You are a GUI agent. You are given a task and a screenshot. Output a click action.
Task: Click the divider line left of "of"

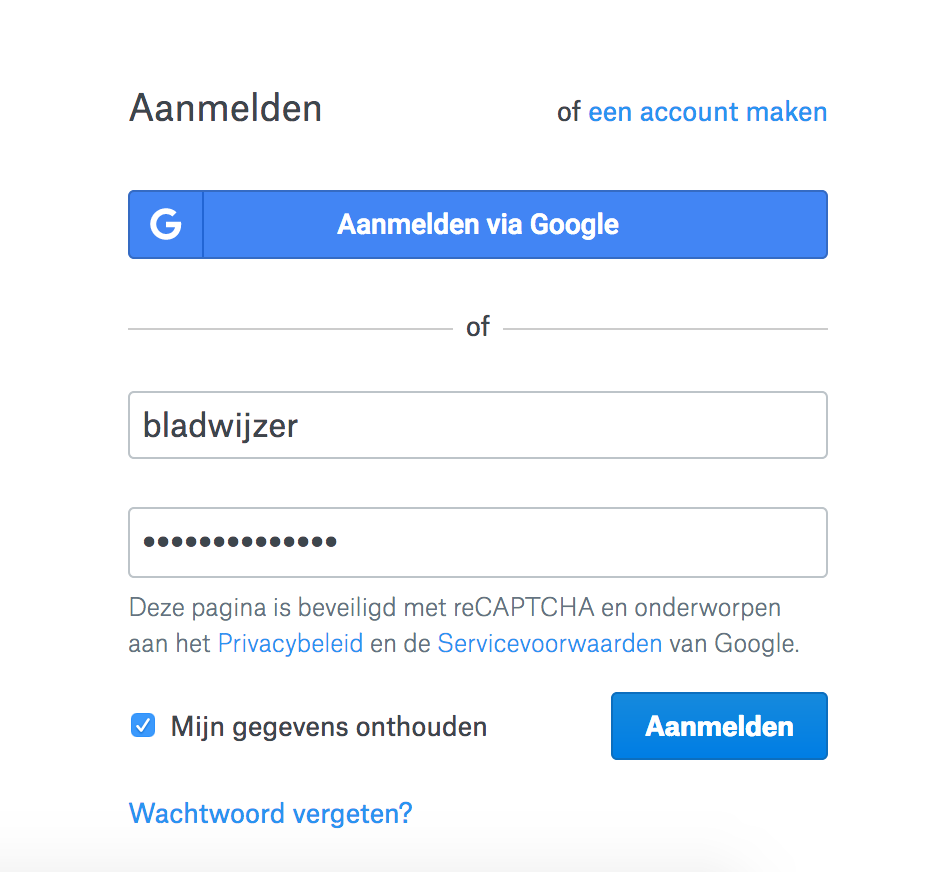point(290,328)
